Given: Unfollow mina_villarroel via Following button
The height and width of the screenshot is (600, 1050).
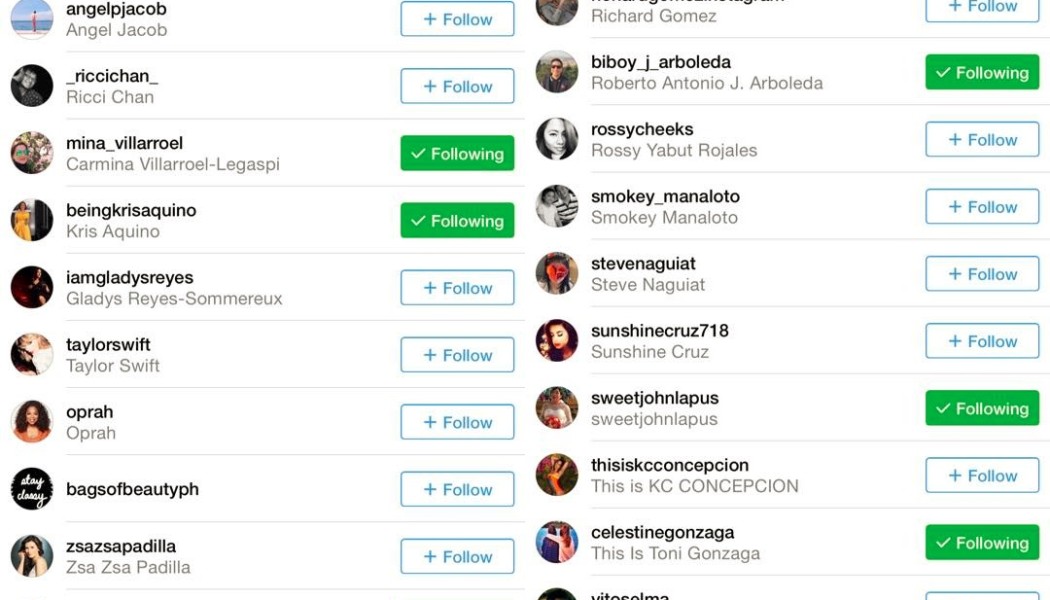Looking at the screenshot, I should pyautogui.click(x=457, y=153).
